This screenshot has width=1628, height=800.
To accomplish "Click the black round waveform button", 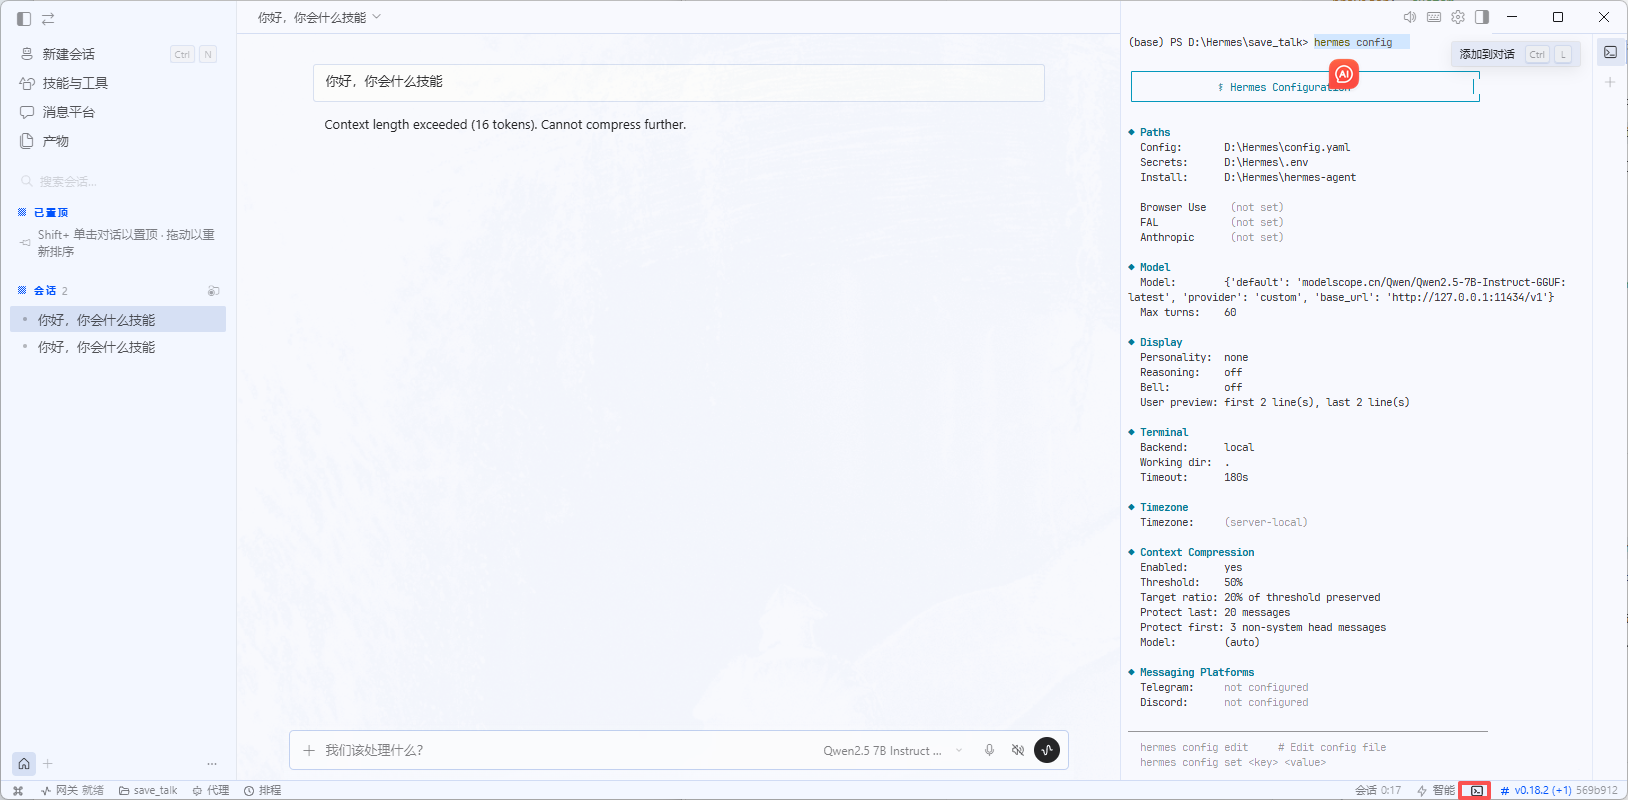I will pyautogui.click(x=1047, y=750).
